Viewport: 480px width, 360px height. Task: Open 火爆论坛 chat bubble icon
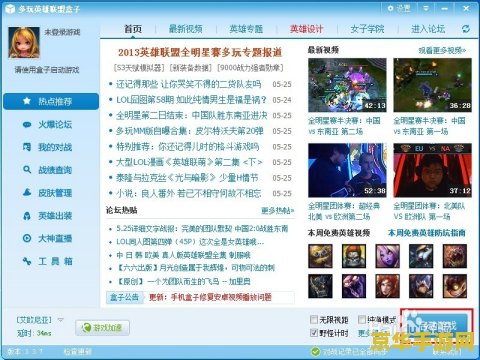[27, 125]
